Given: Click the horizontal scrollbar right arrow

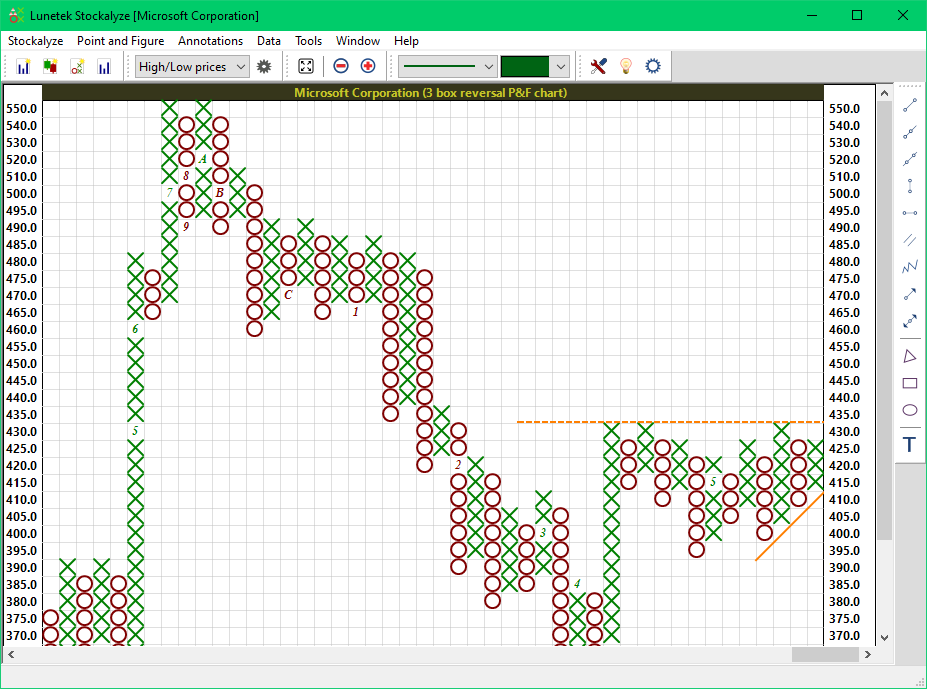Looking at the screenshot, I should point(867,654).
